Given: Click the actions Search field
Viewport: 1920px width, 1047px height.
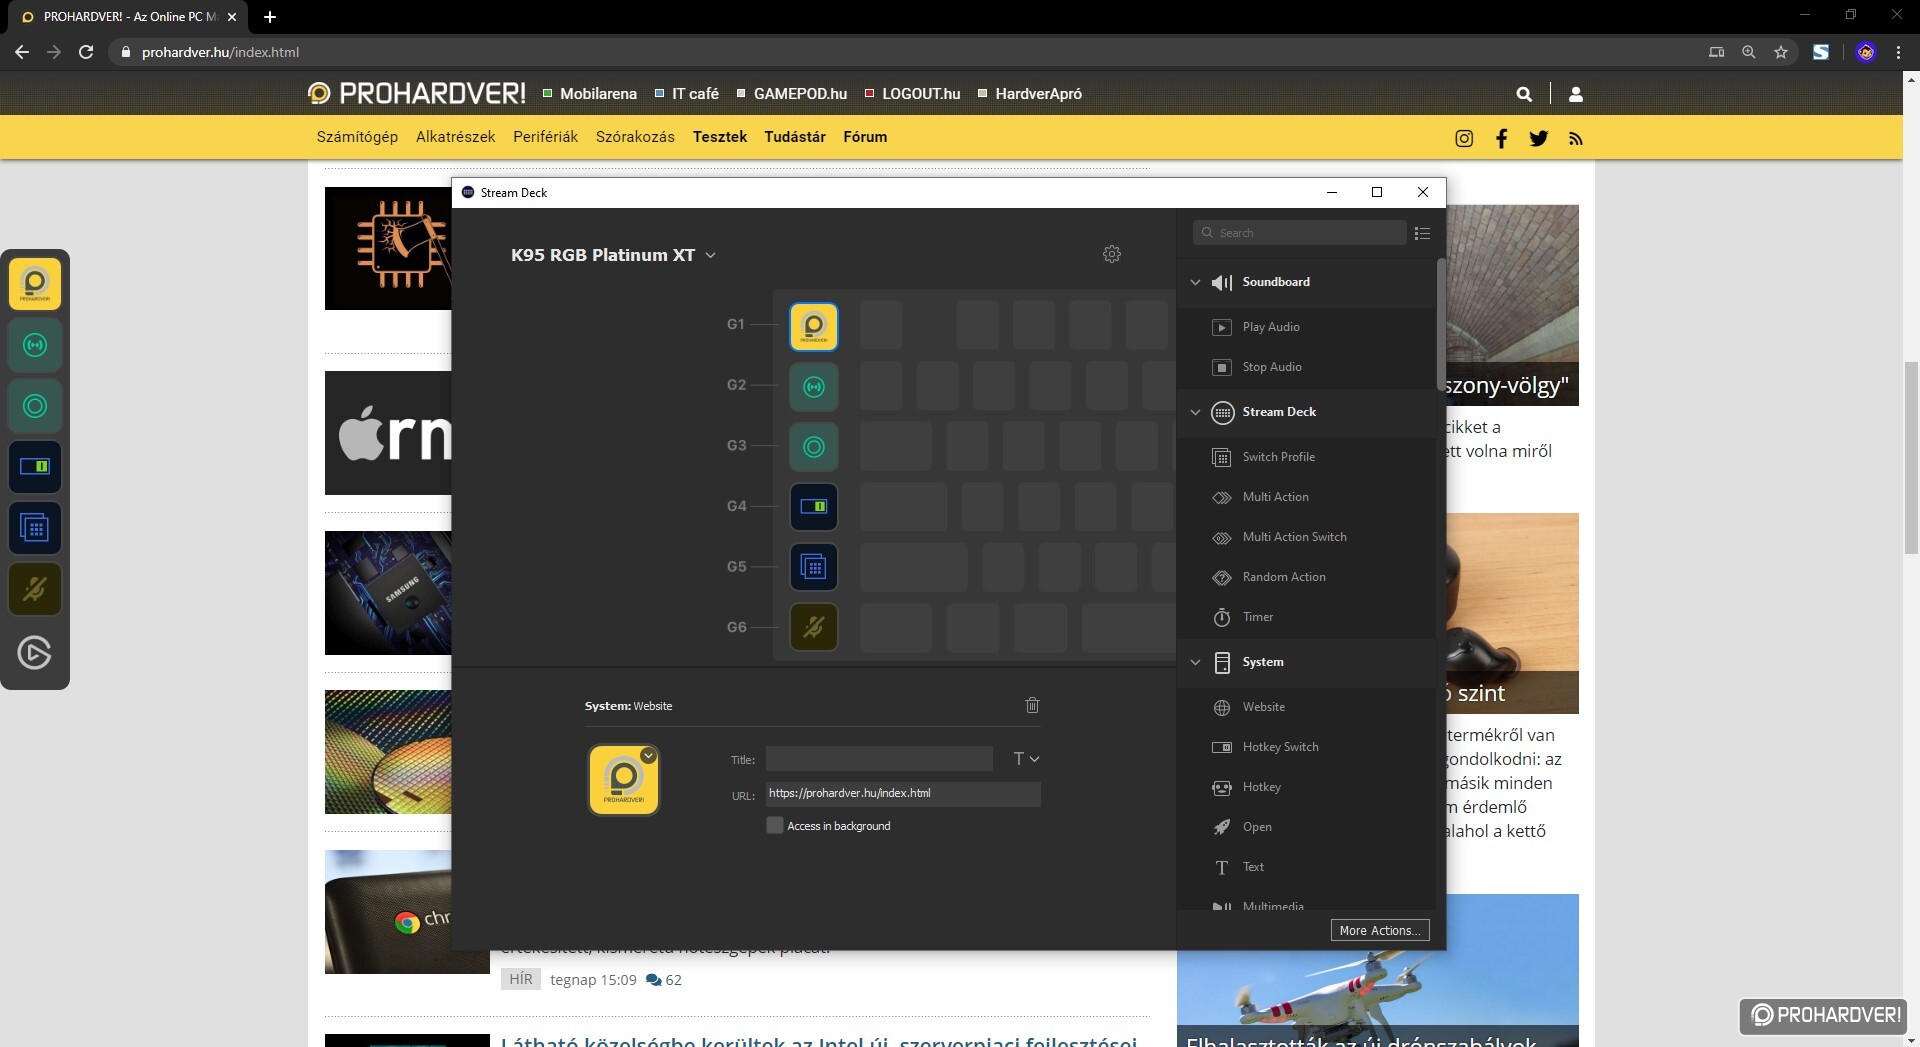Looking at the screenshot, I should pyautogui.click(x=1300, y=233).
